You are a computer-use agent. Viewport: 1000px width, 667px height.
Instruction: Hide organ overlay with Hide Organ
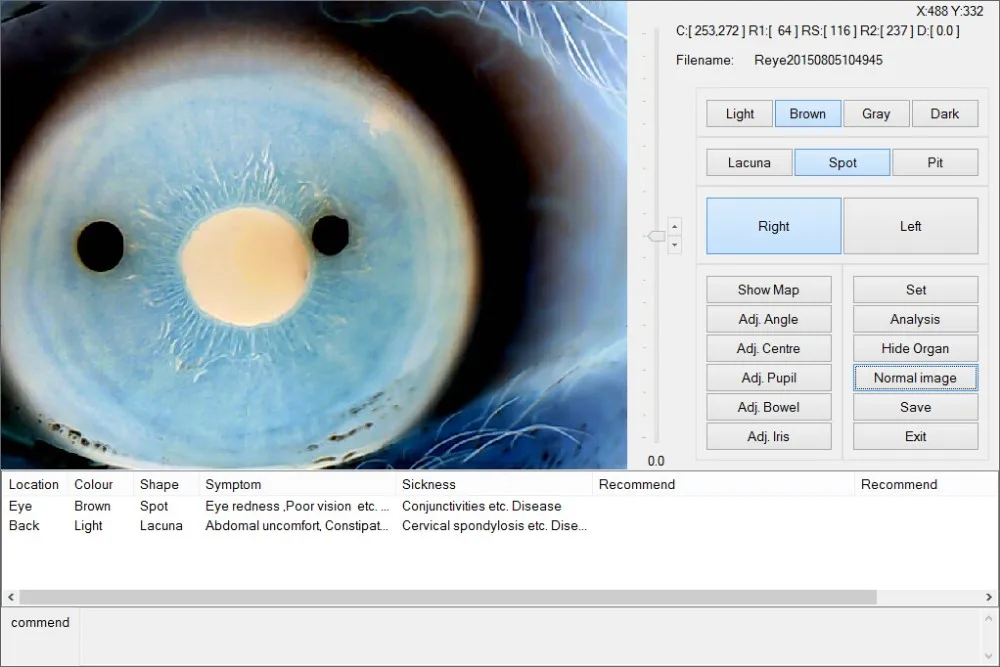click(915, 349)
